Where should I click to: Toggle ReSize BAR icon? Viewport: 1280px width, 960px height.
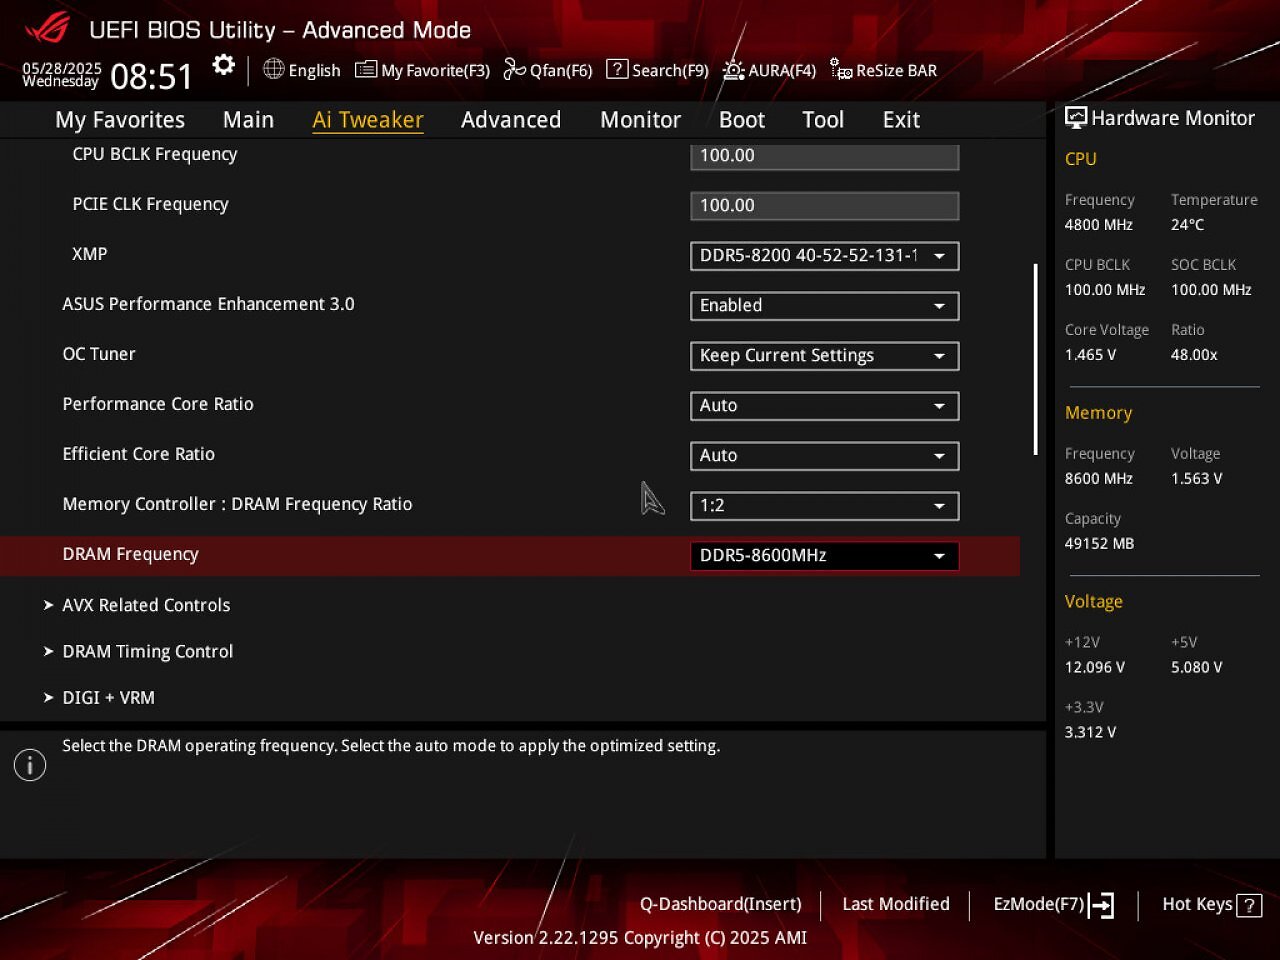[x=841, y=70]
